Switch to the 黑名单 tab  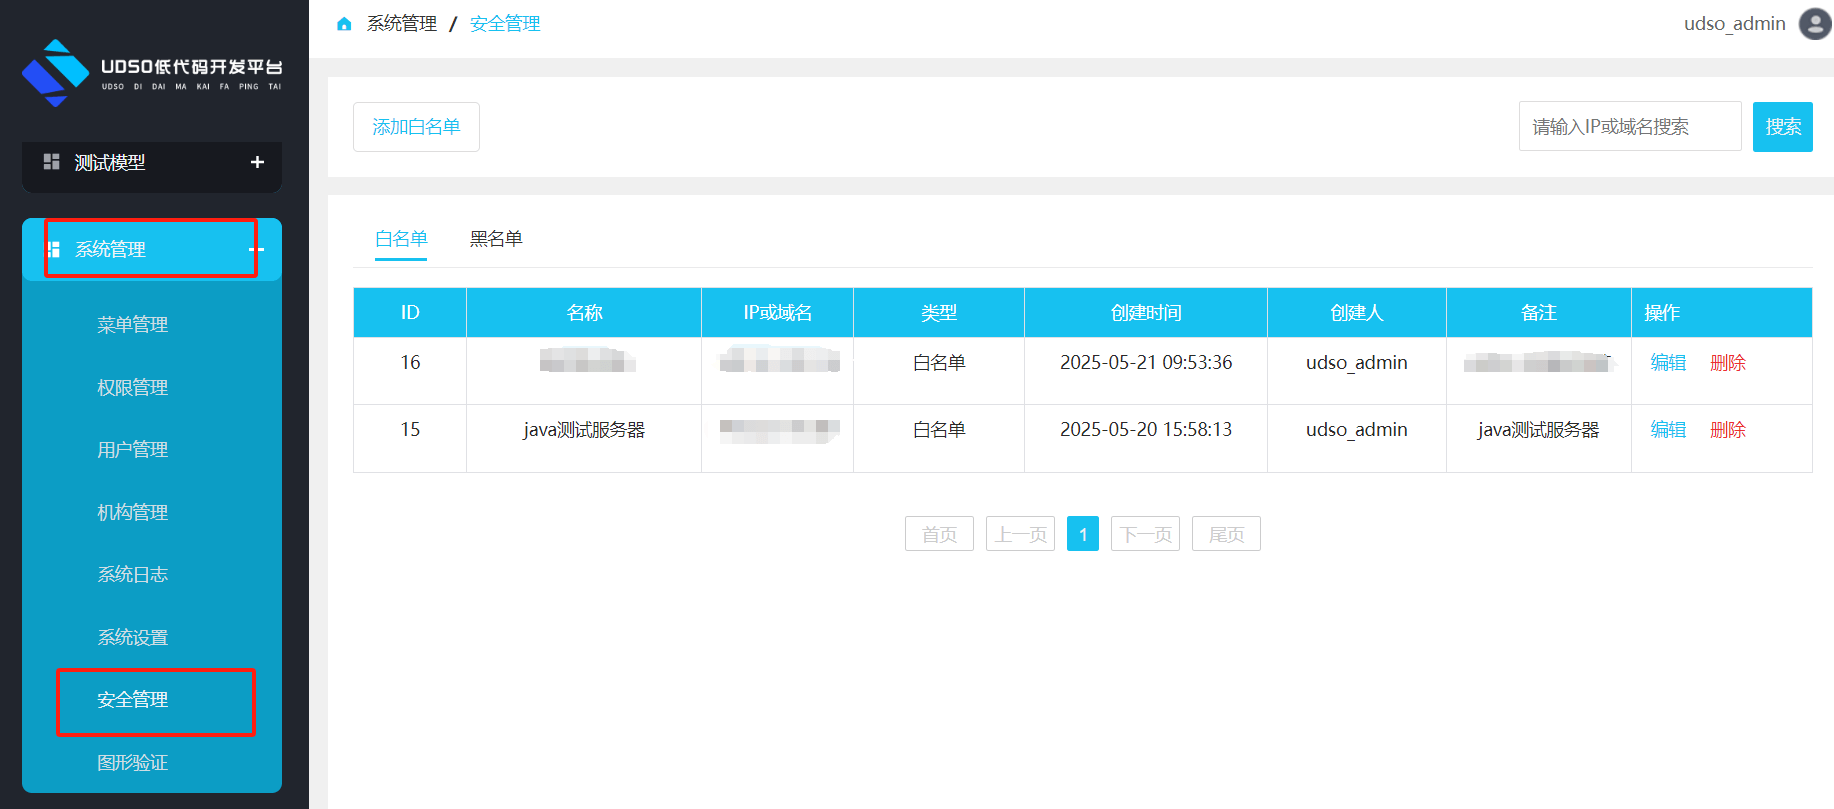496,239
